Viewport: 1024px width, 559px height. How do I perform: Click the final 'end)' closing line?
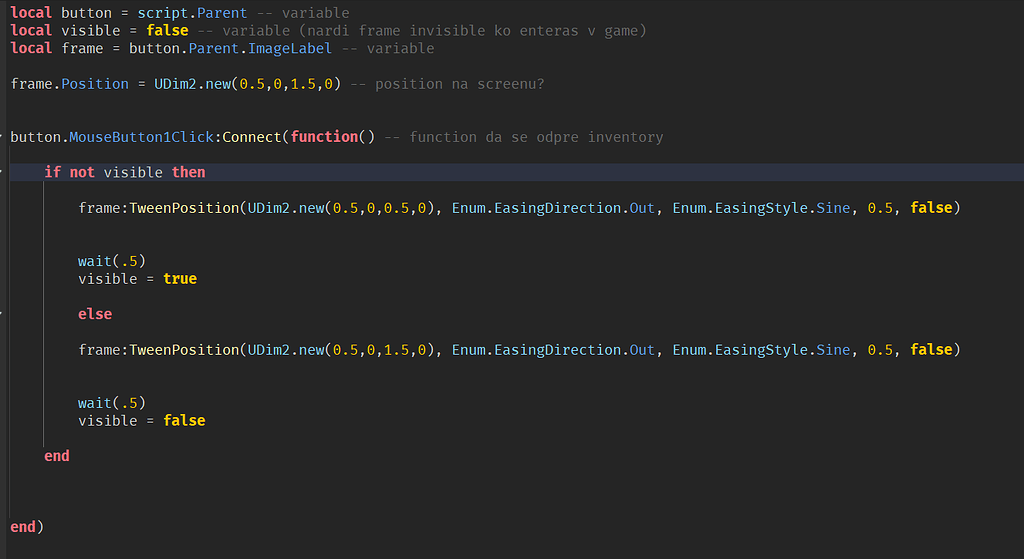pos(27,527)
